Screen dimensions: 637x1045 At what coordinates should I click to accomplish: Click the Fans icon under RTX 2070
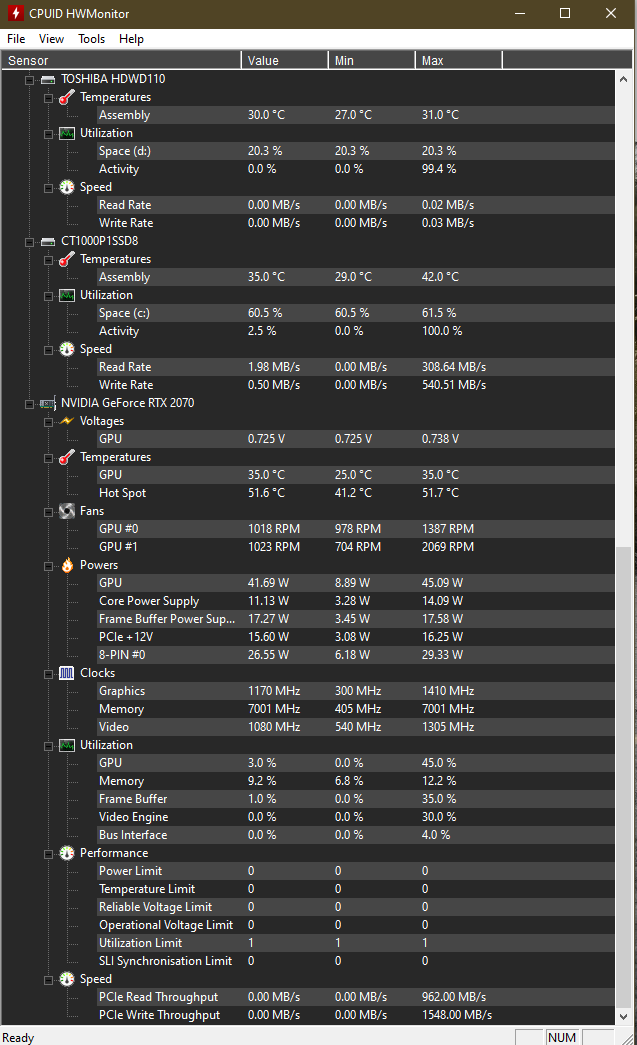coord(67,511)
